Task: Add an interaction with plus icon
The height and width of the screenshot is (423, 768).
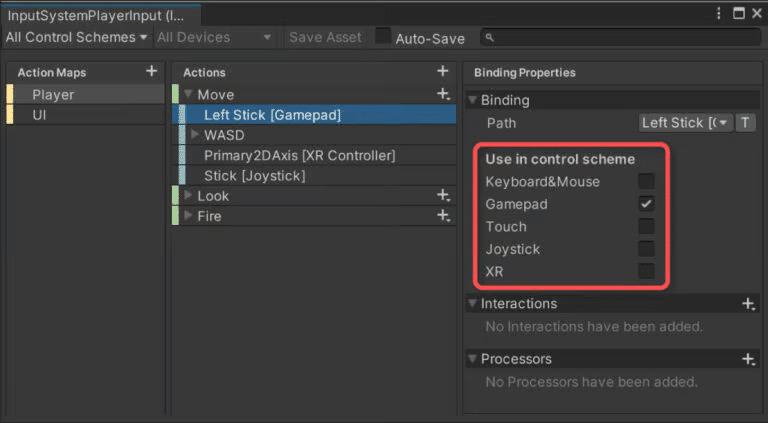Action: click(x=747, y=304)
